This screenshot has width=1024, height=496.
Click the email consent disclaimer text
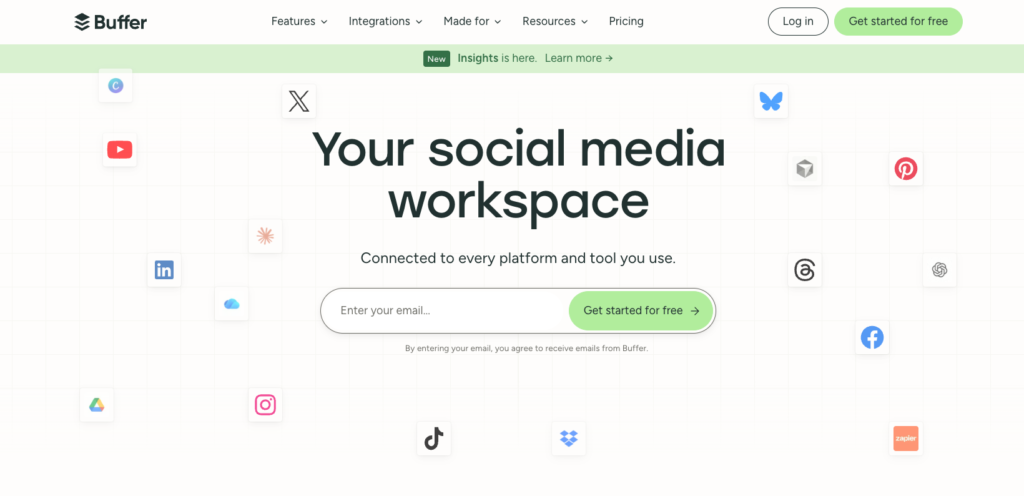[526, 349]
